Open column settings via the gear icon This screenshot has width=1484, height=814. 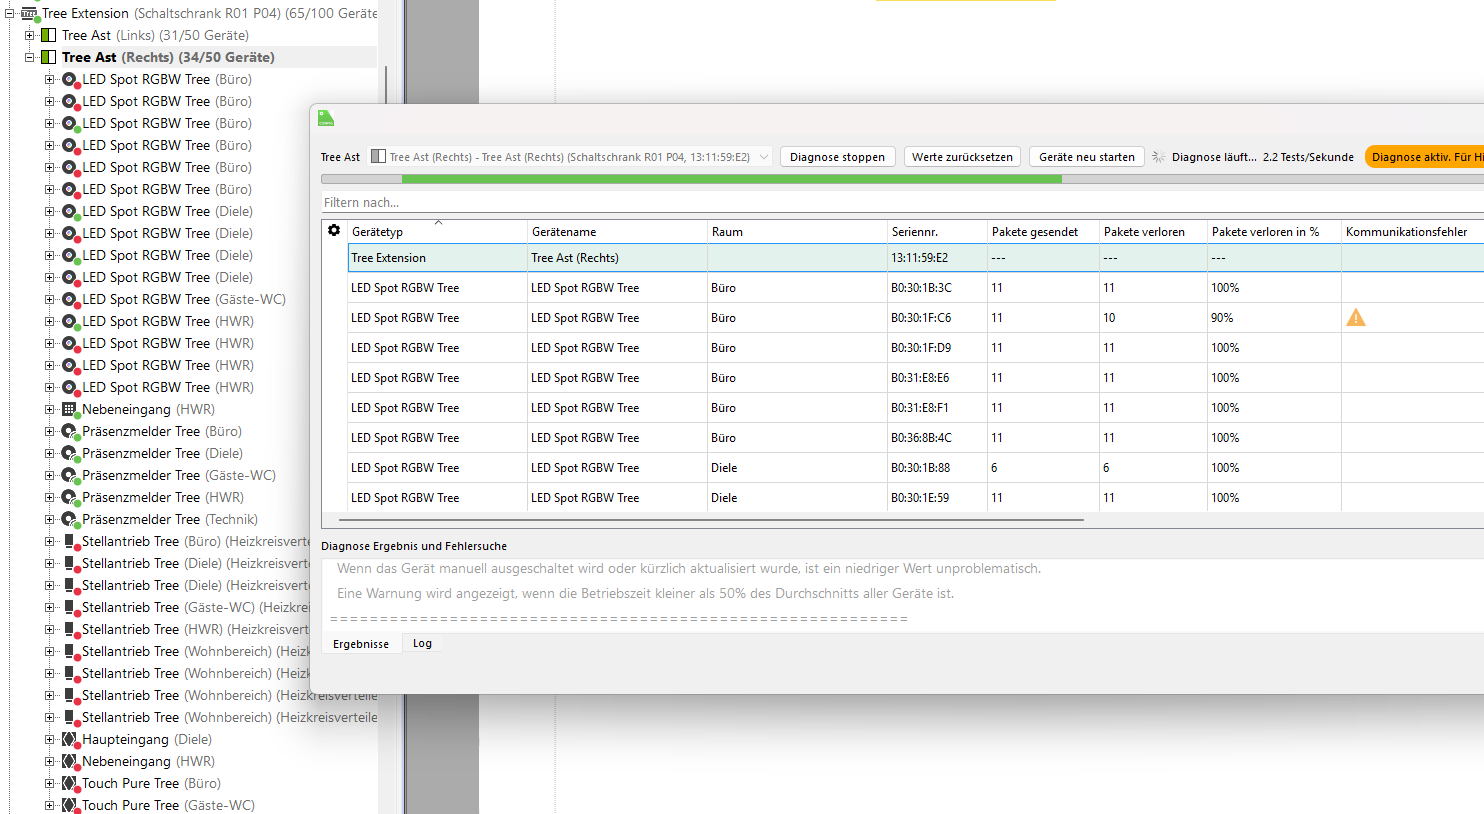pos(334,230)
